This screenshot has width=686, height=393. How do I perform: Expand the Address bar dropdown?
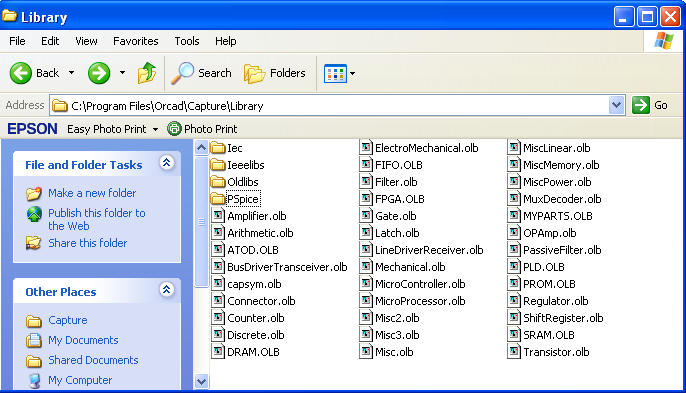pyautogui.click(x=616, y=105)
